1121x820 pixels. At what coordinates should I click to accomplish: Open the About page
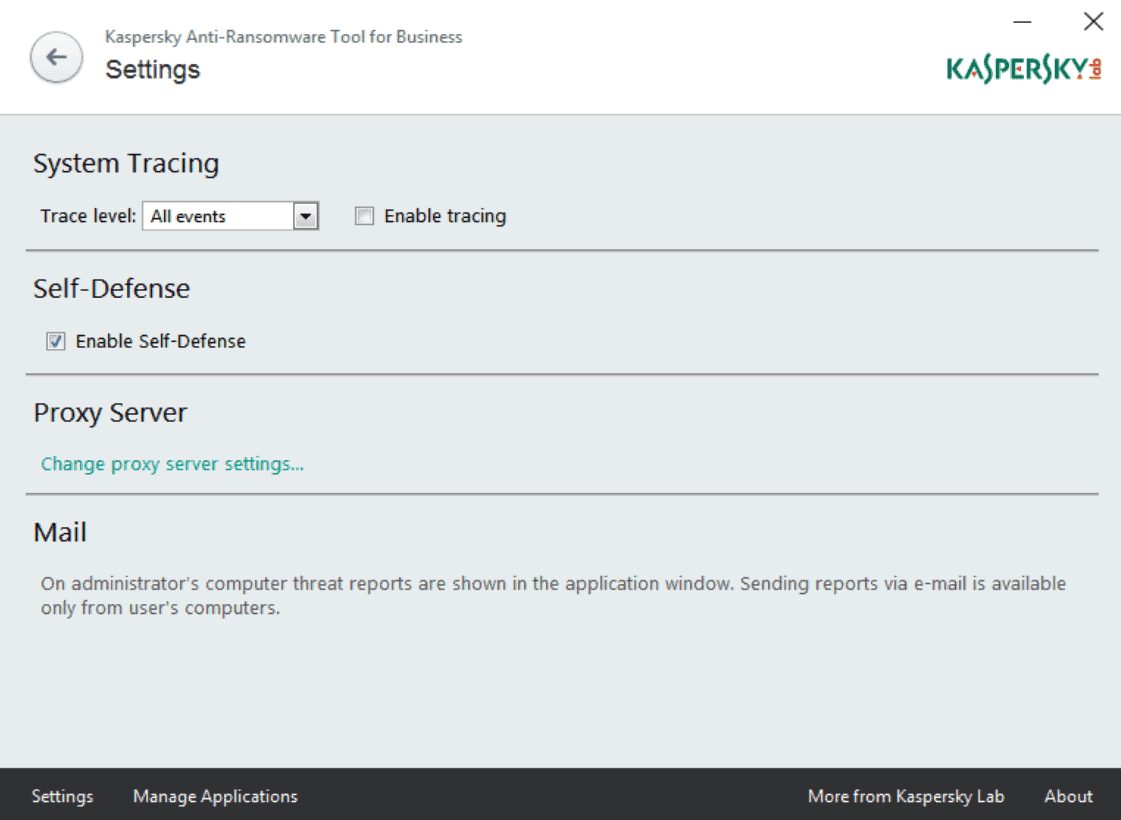pos(1068,796)
